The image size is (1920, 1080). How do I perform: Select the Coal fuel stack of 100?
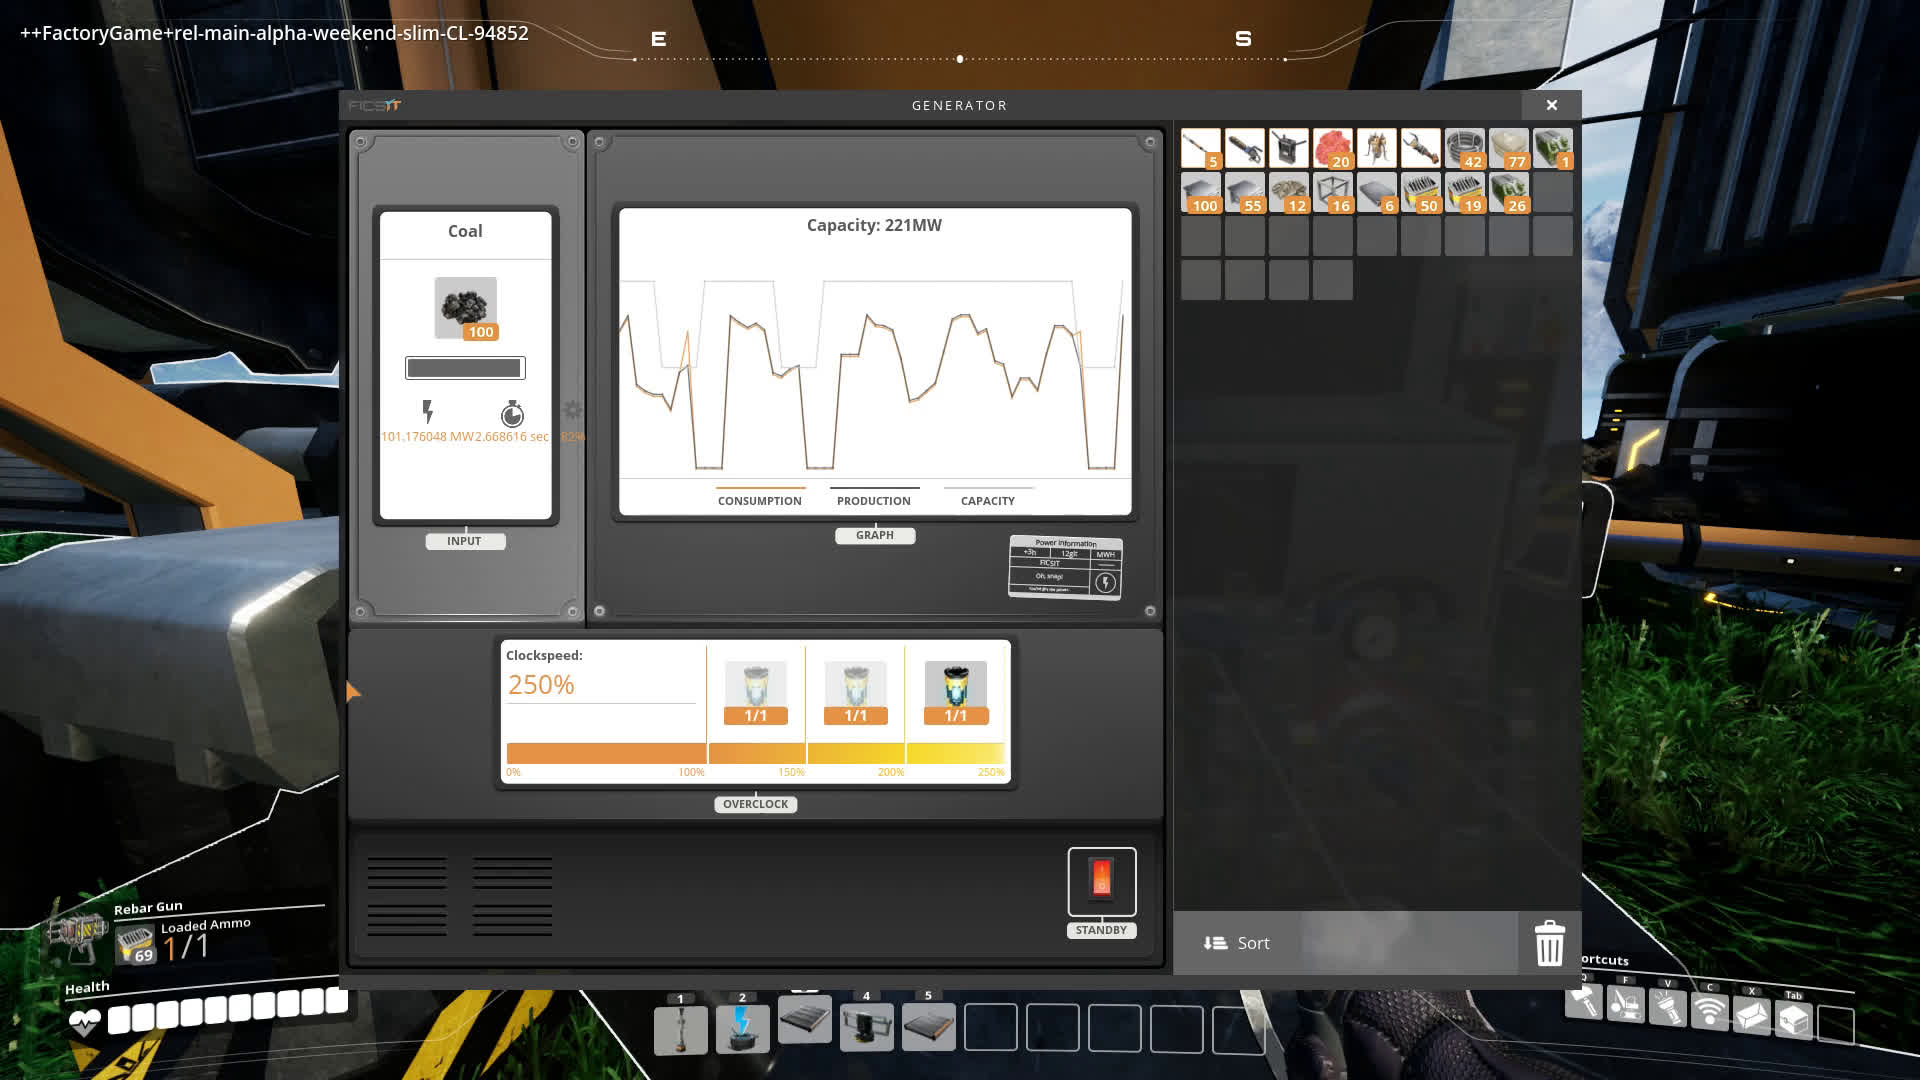click(x=465, y=308)
